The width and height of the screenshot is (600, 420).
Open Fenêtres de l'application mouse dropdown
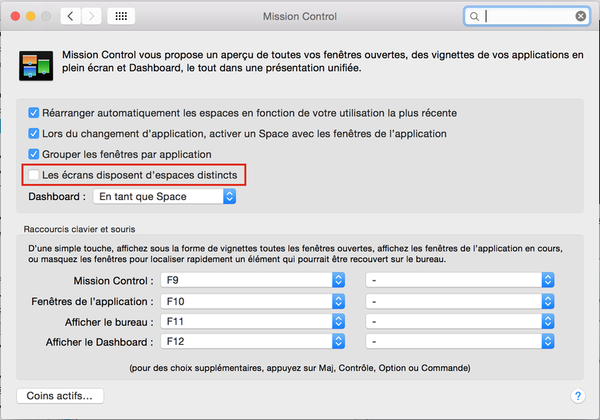coord(460,301)
